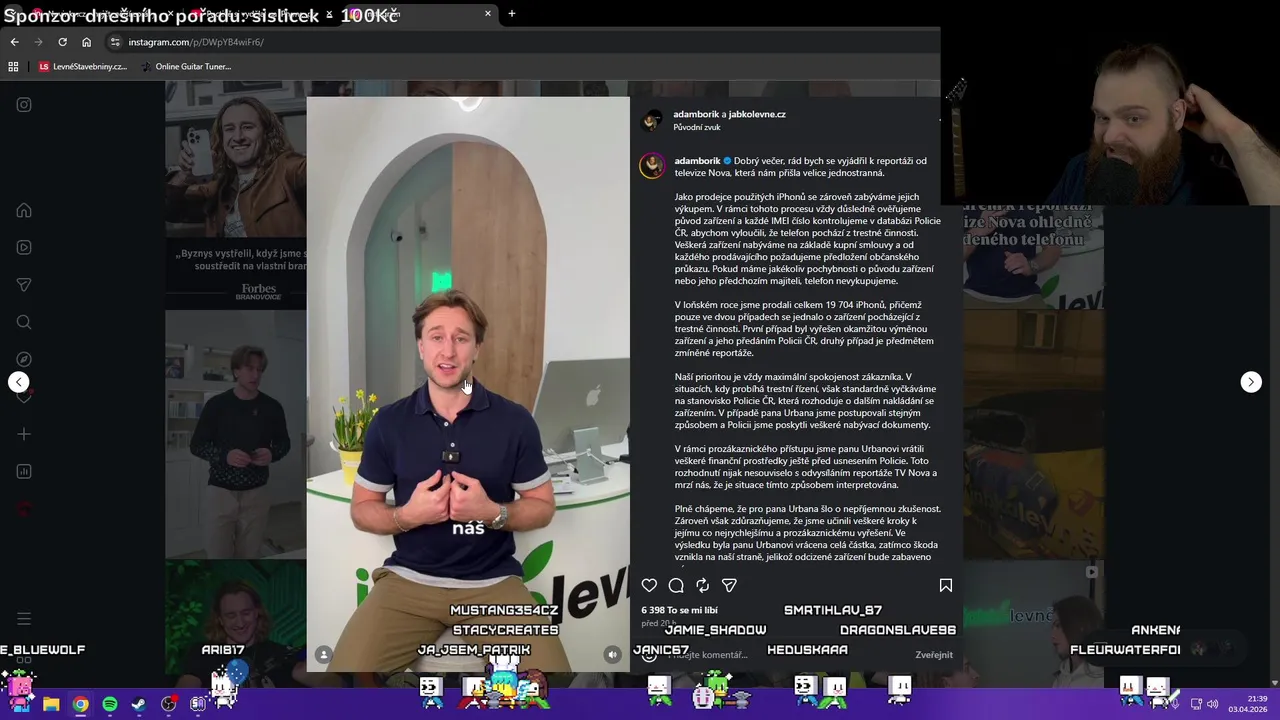Screen dimensions: 1280x720
Task: Open Reels in the Instagram sidebar
Action: point(24,248)
